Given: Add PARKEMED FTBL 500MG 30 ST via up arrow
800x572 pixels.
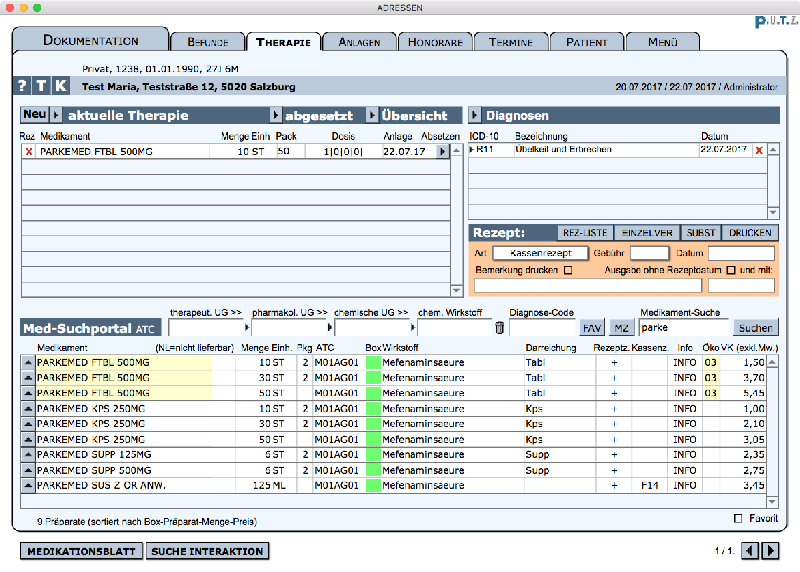Looking at the screenshot, I should (28, 378).
